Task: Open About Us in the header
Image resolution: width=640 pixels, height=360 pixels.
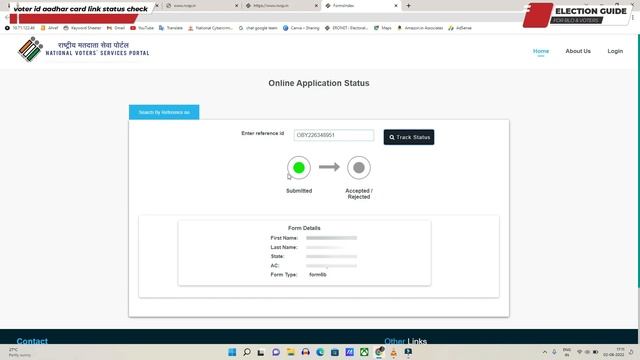Action: pyautogui.click(x=578, y=51)
